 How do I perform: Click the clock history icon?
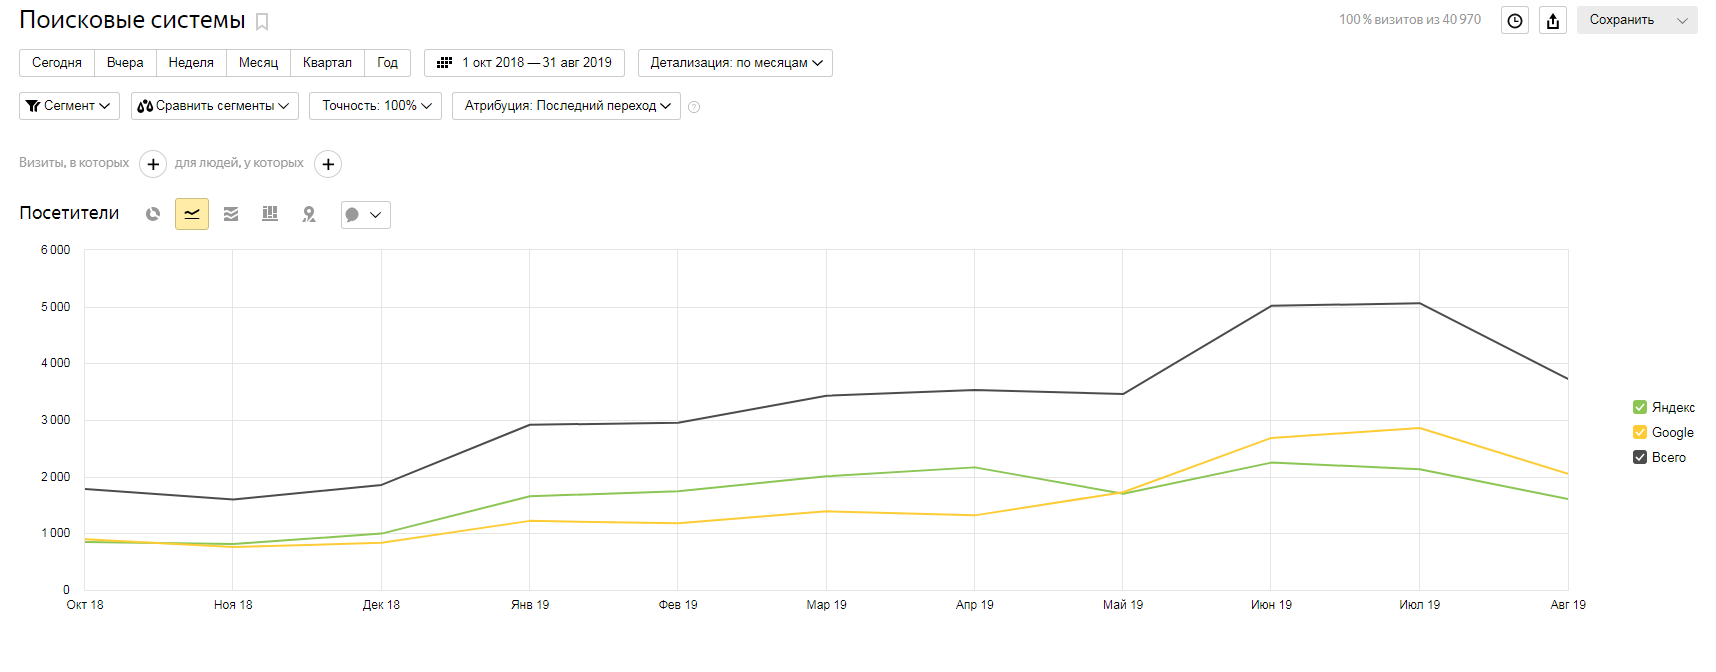coord(1515,21)
